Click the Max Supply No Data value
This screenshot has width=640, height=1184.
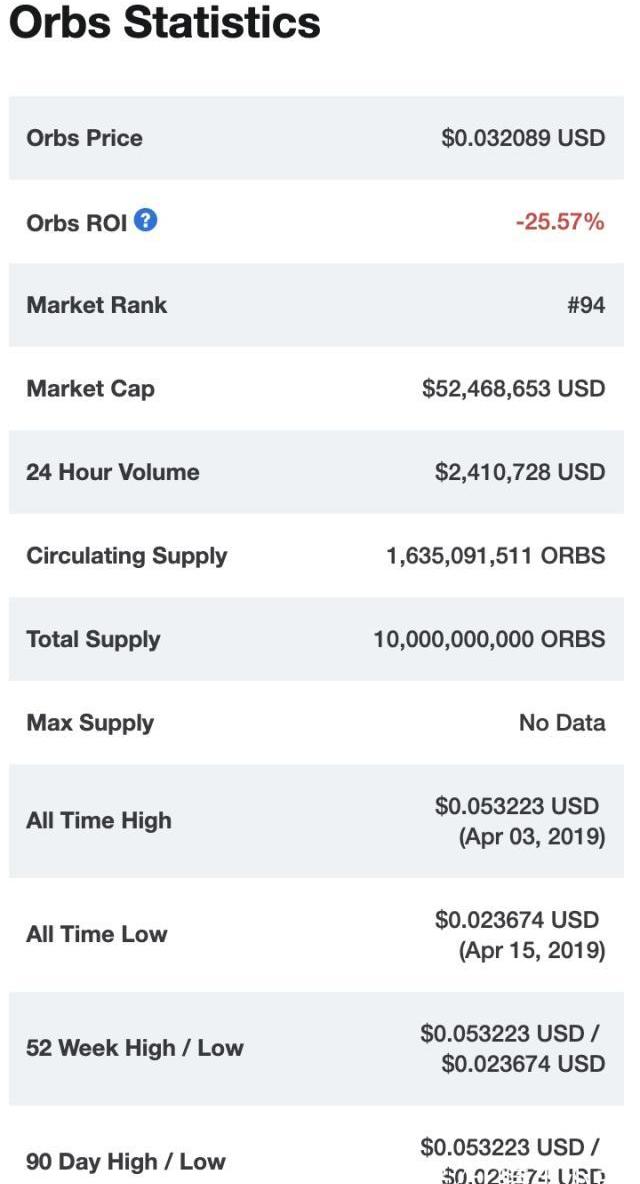coord(562,723)
